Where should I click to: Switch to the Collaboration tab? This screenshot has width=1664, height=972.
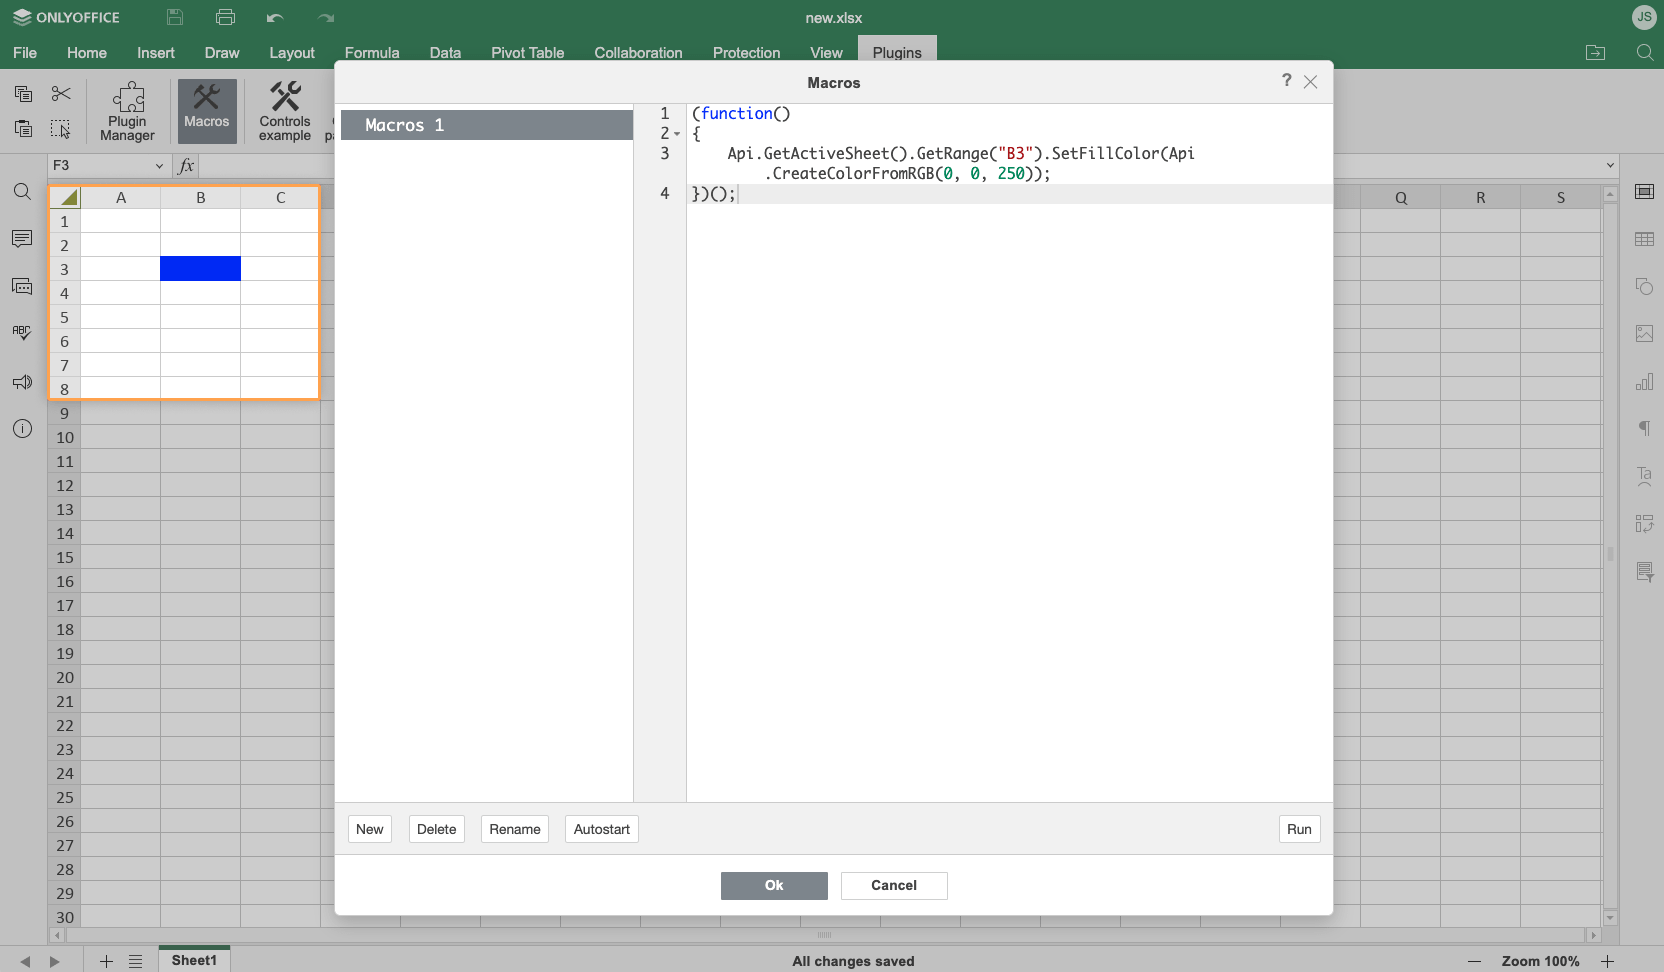pyautogui.click(x=638, y=53)
